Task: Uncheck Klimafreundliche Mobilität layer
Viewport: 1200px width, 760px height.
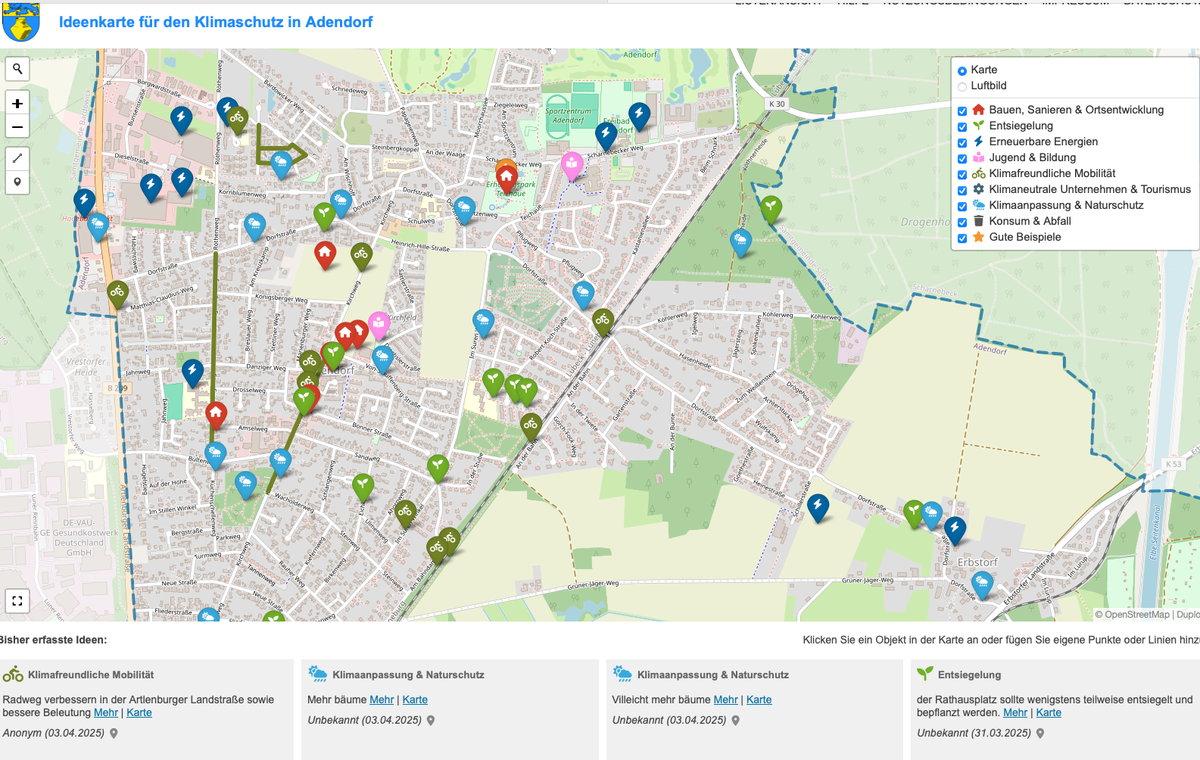Action: click(x=962, y=174)
